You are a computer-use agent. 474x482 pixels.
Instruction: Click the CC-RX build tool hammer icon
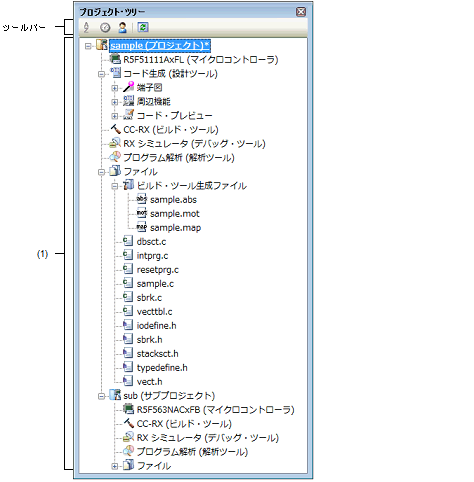coord(115,129)
